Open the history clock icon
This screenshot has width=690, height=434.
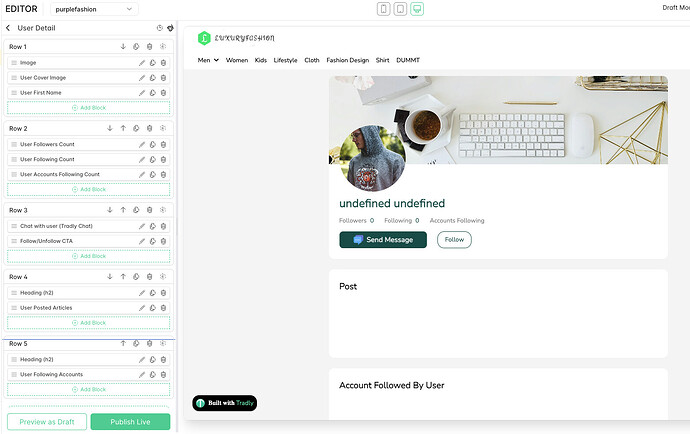tap(159, 28)
